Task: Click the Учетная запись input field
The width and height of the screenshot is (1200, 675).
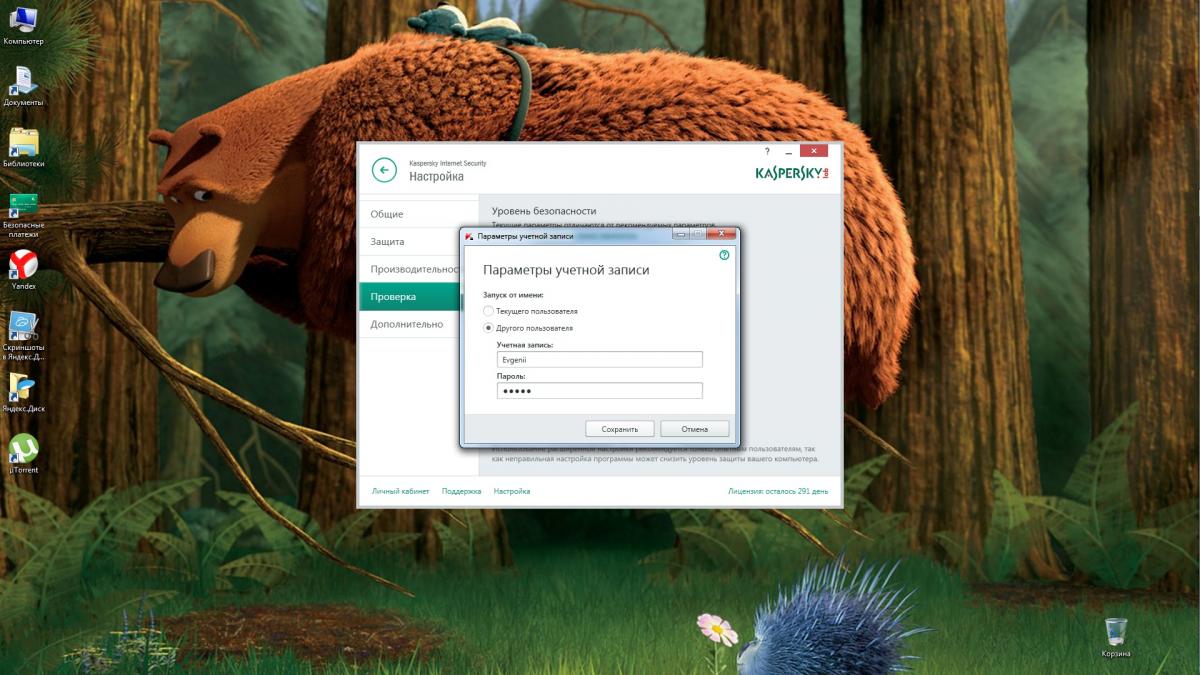Action: (599, 360)
